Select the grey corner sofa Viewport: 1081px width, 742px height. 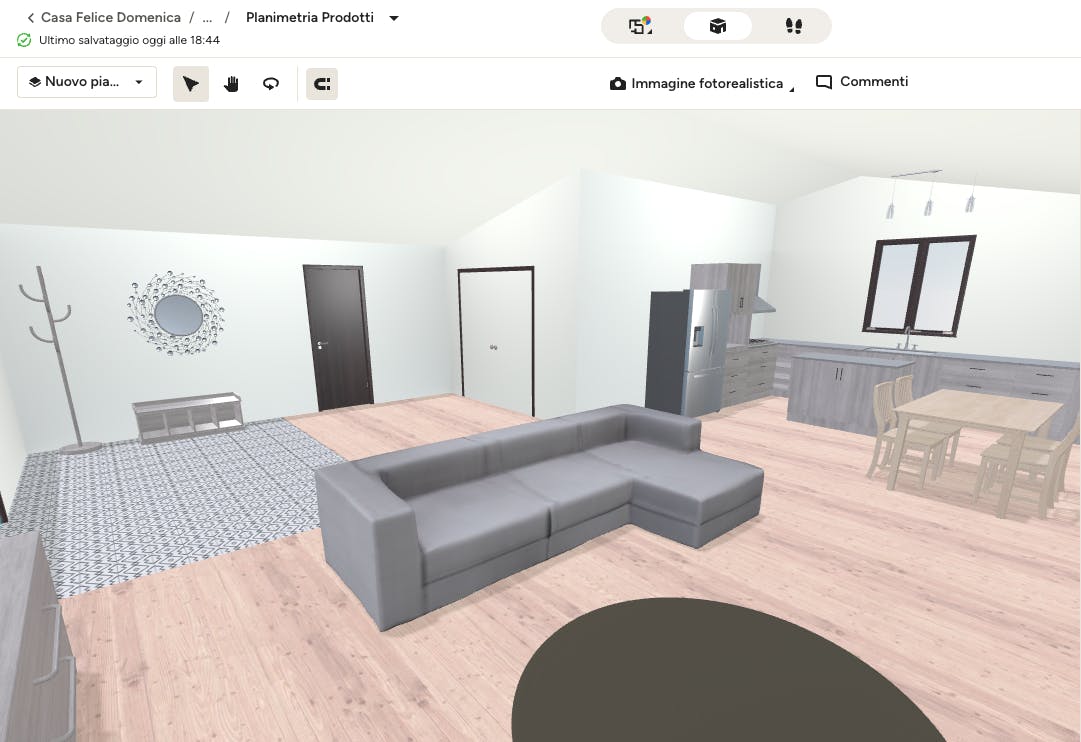538,510
